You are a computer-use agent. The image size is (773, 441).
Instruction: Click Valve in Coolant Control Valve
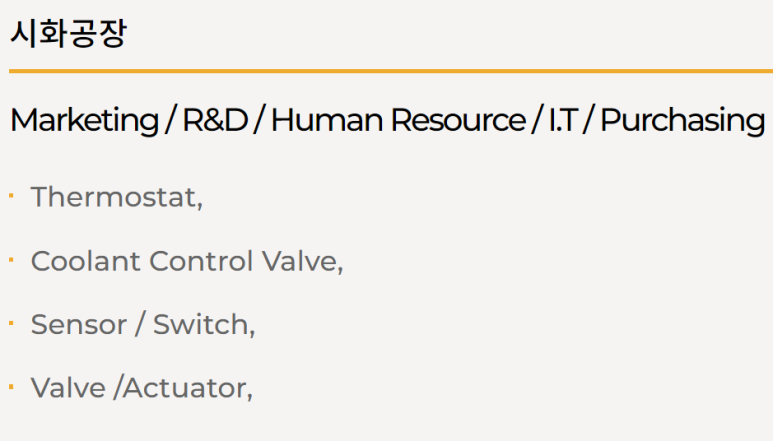coord(302,261)
